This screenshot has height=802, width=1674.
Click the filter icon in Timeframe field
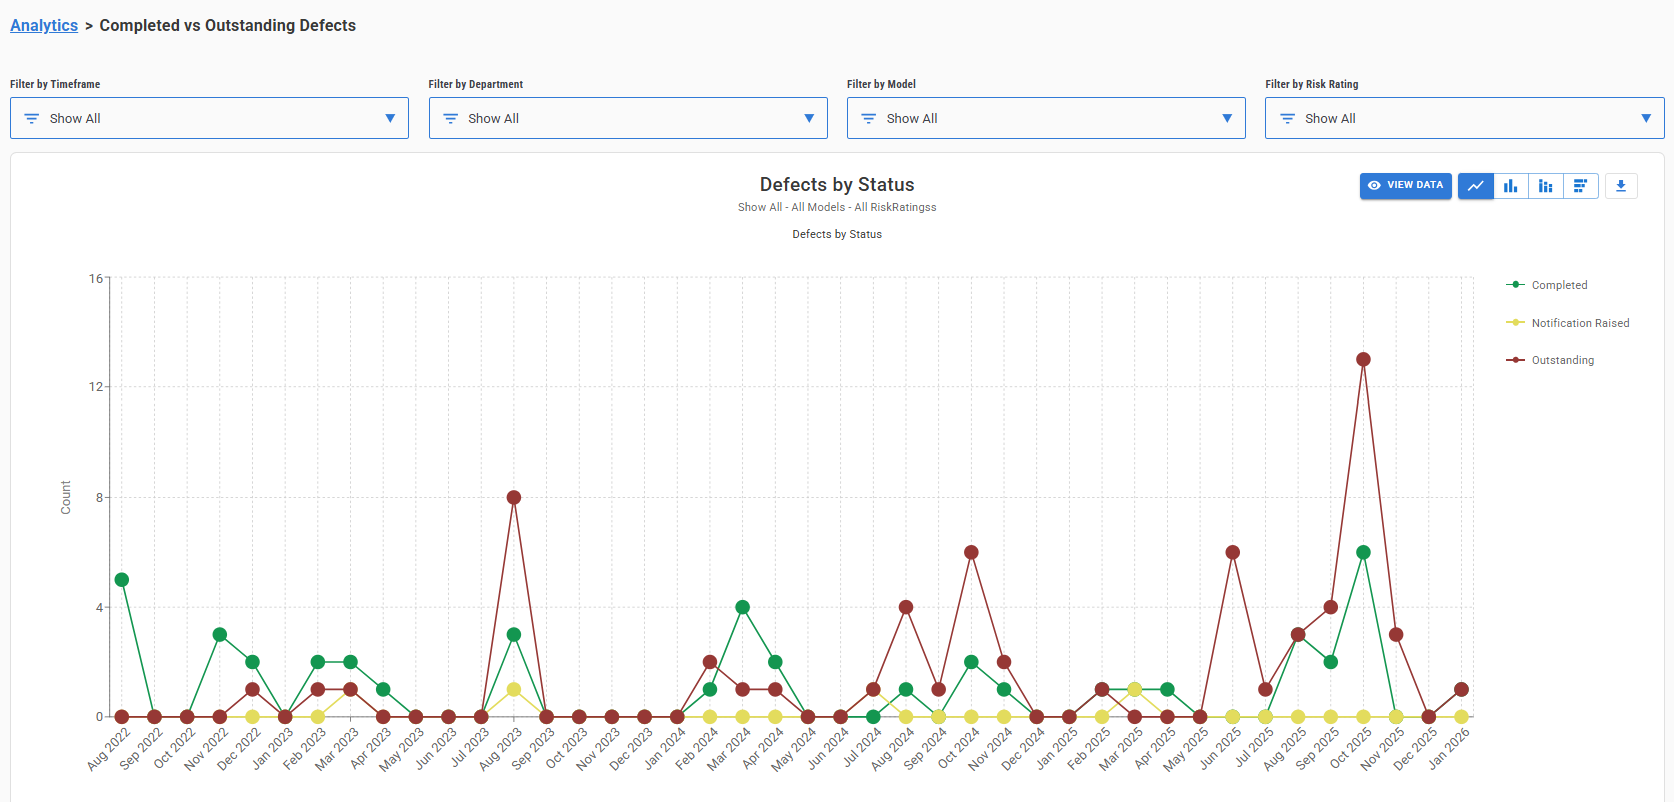click(x=32, y=119)
